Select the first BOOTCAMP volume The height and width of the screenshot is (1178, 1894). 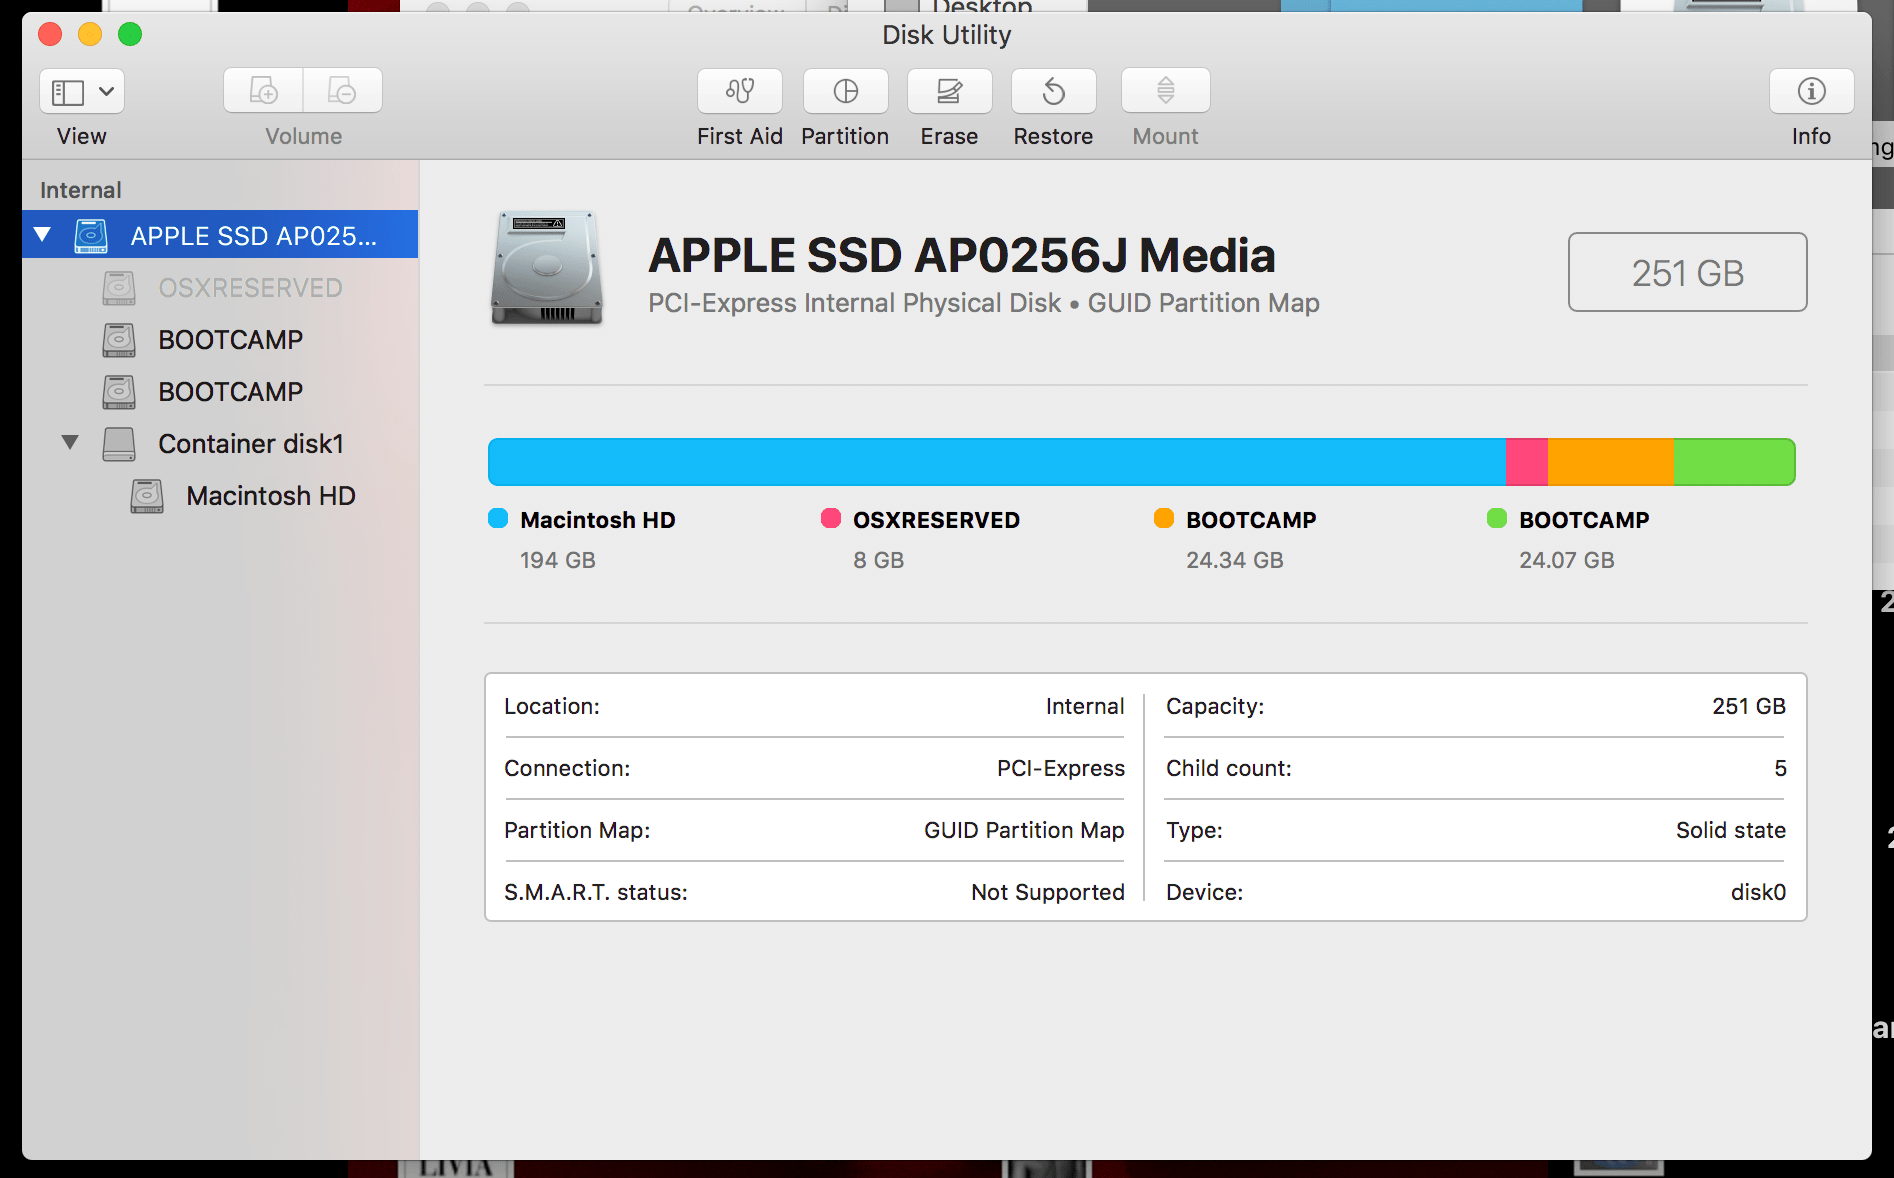(x=230, y=339)
